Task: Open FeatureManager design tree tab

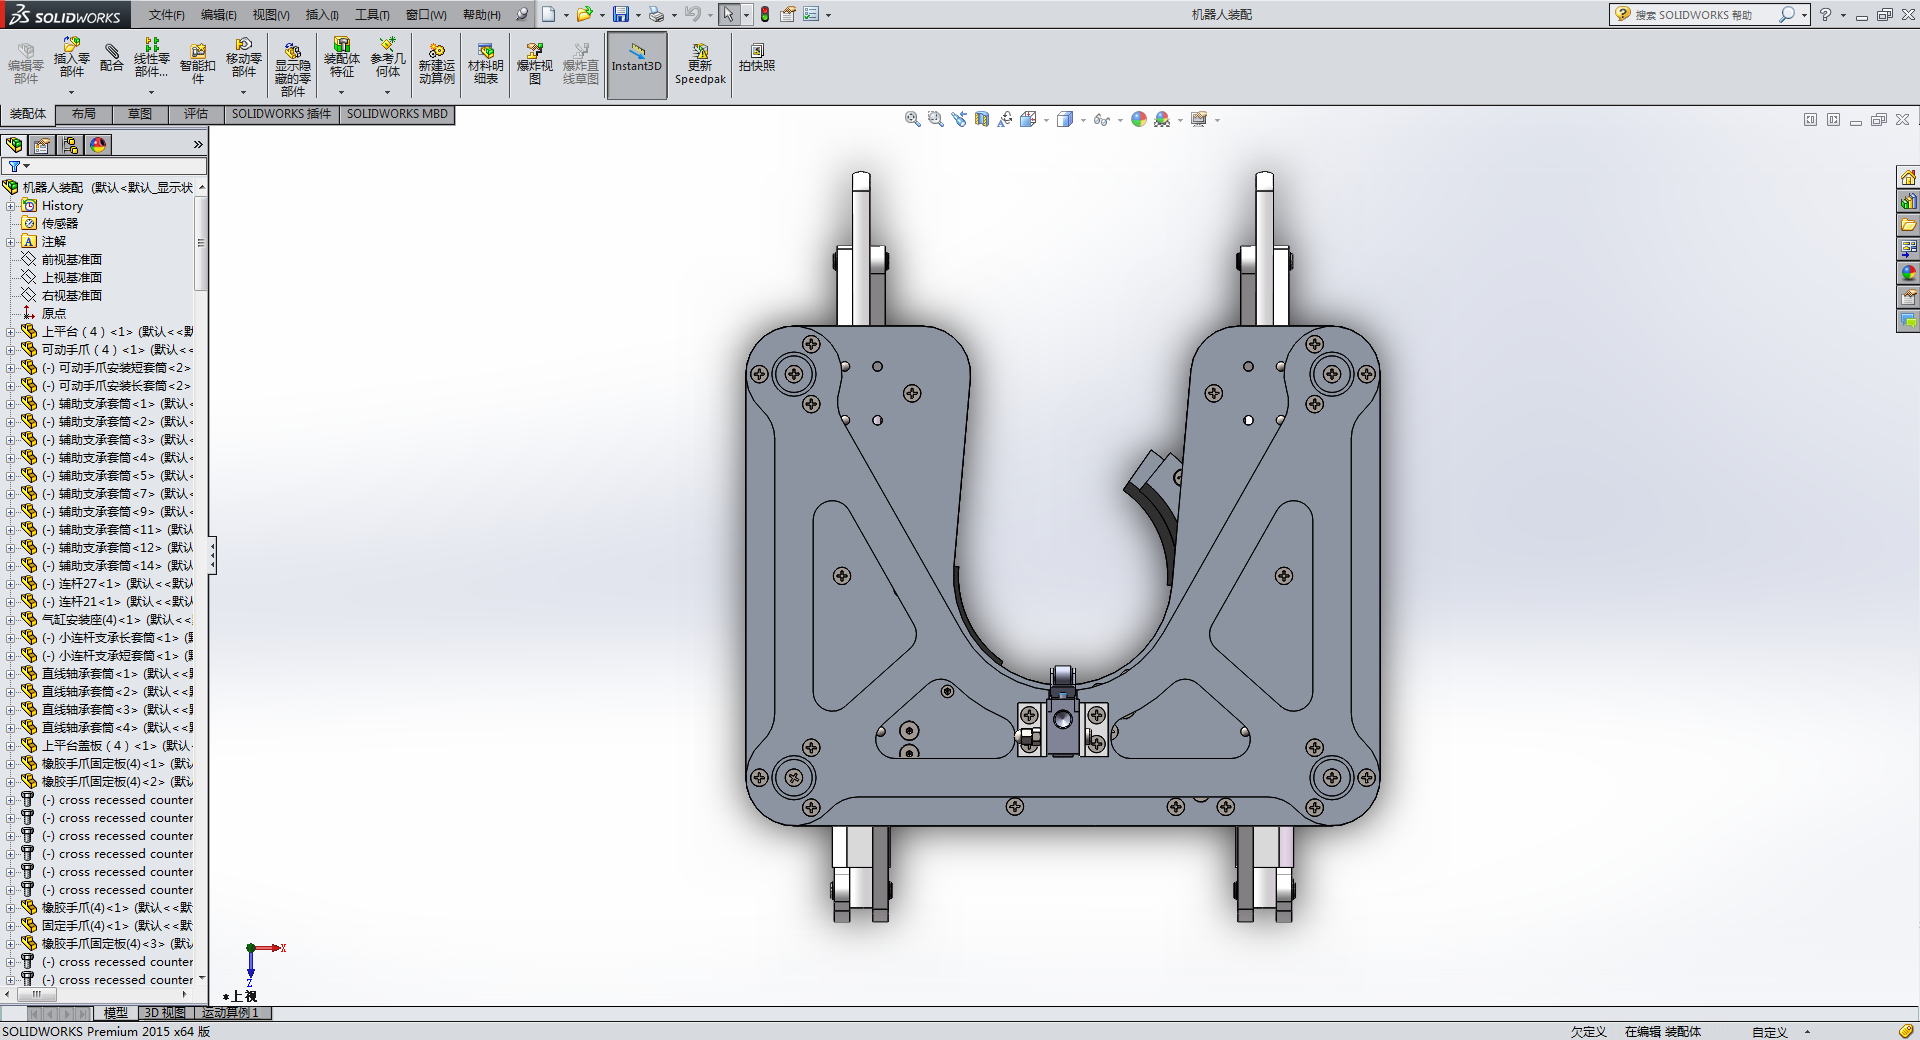Action: 14,145
